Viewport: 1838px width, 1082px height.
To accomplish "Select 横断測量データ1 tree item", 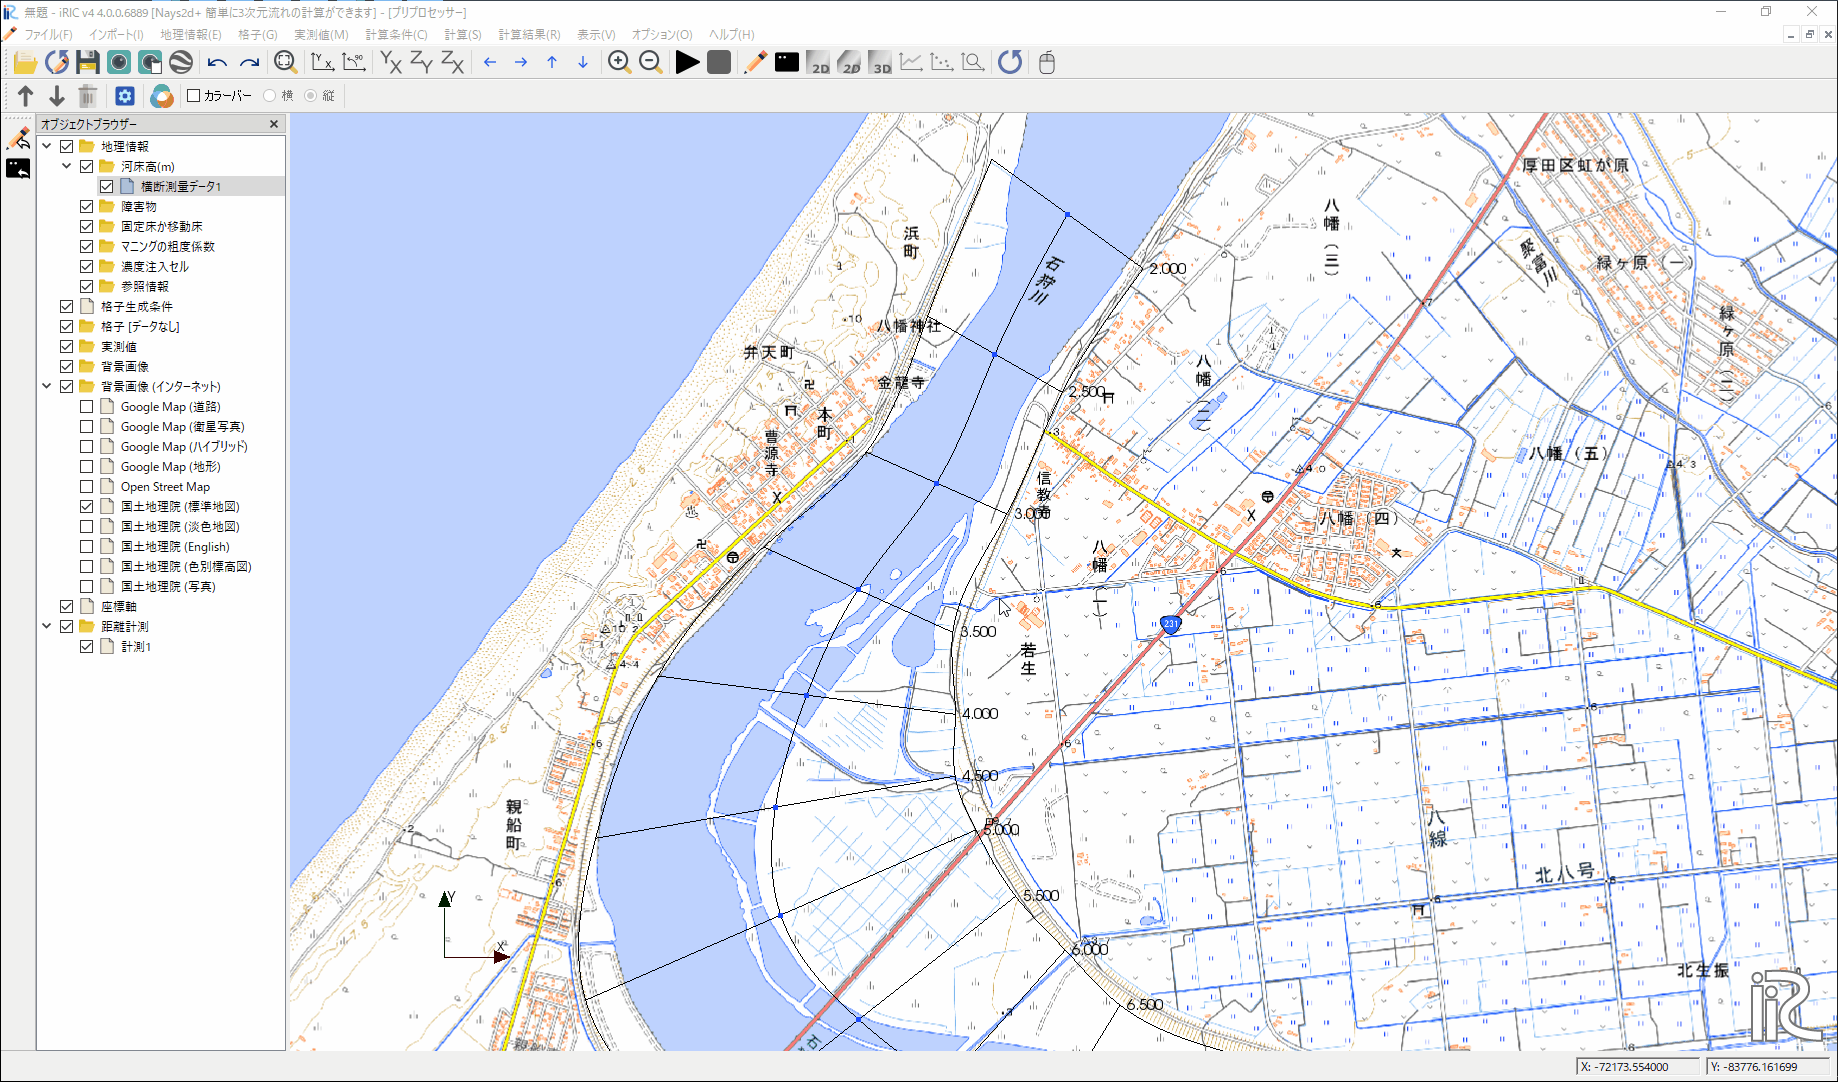I will pos(181,186).
